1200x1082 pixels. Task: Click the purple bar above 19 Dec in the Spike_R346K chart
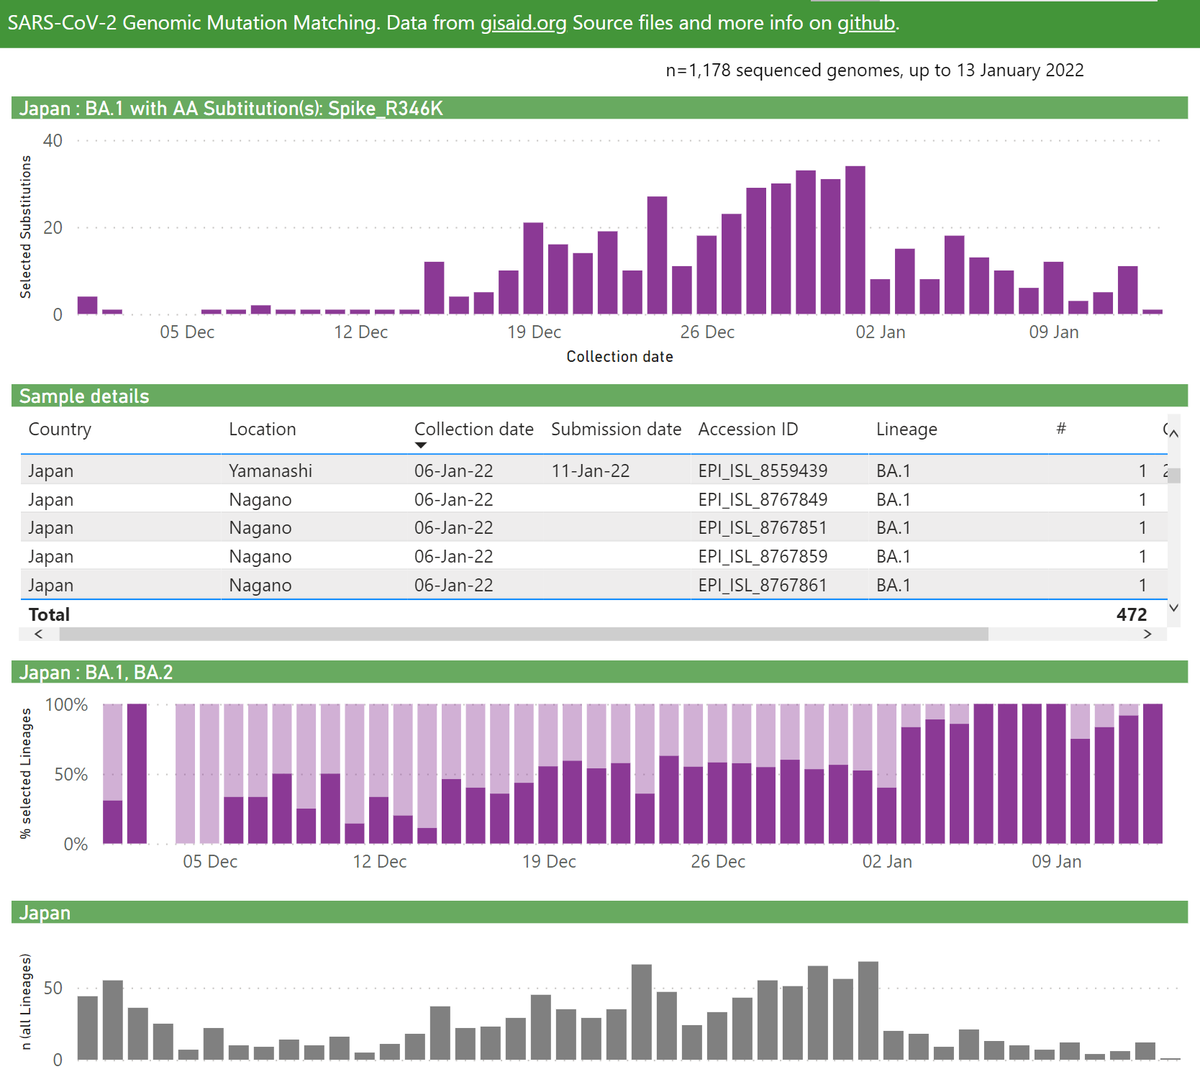pos(533,268)
